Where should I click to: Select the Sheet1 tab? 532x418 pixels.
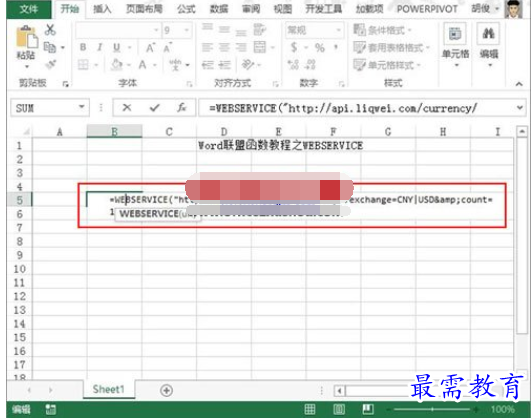pyautogui.click(x=109, y=389)
